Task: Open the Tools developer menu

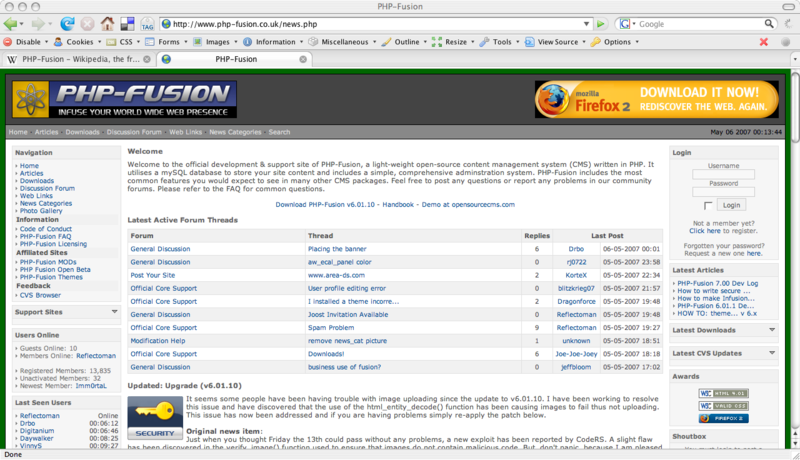Action: click(x=499, y=42)
